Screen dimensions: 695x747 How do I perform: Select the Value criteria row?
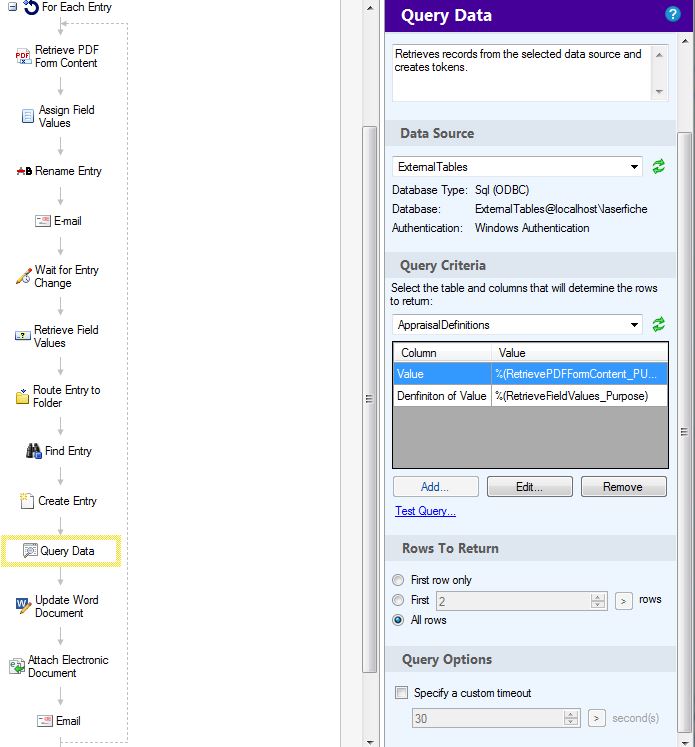(x=530, y=374)
